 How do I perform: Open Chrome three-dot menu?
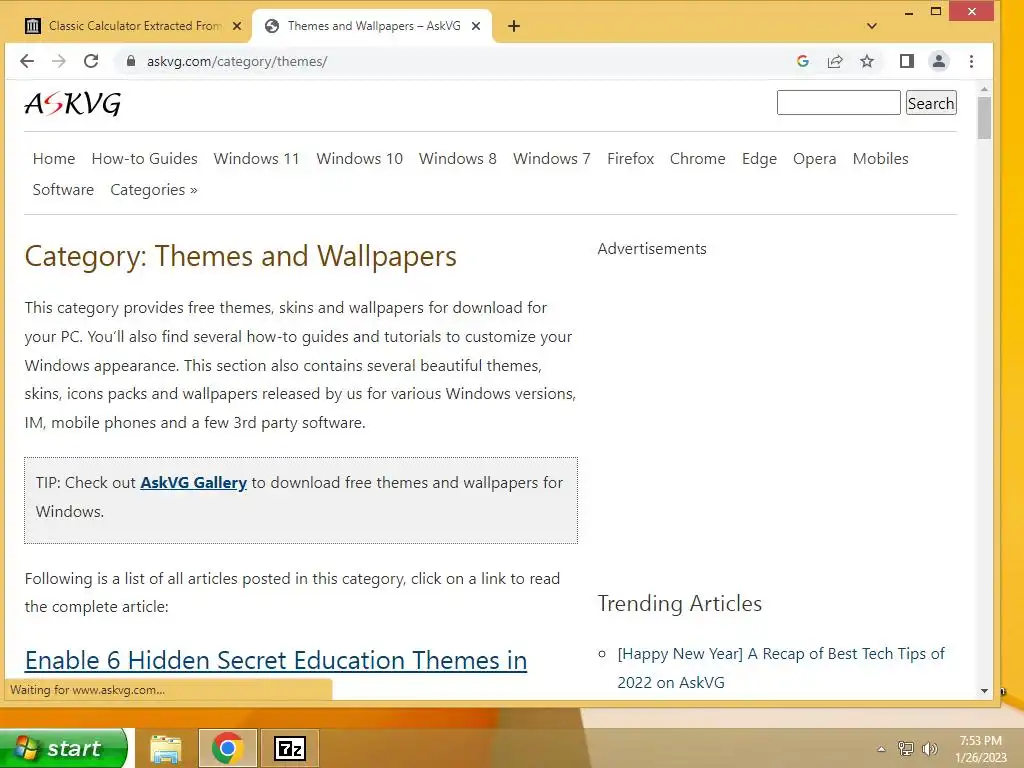[x=971, y=61]
